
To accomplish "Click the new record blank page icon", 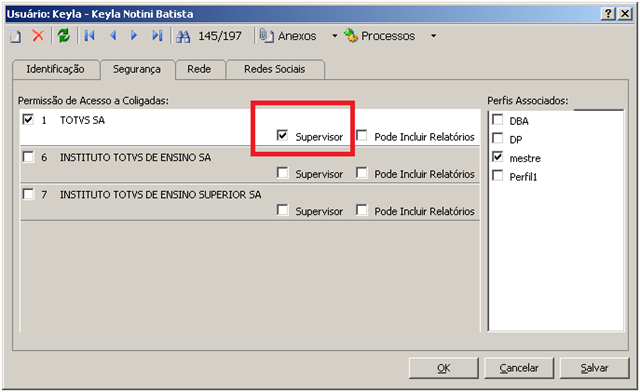I will point(16,36).
